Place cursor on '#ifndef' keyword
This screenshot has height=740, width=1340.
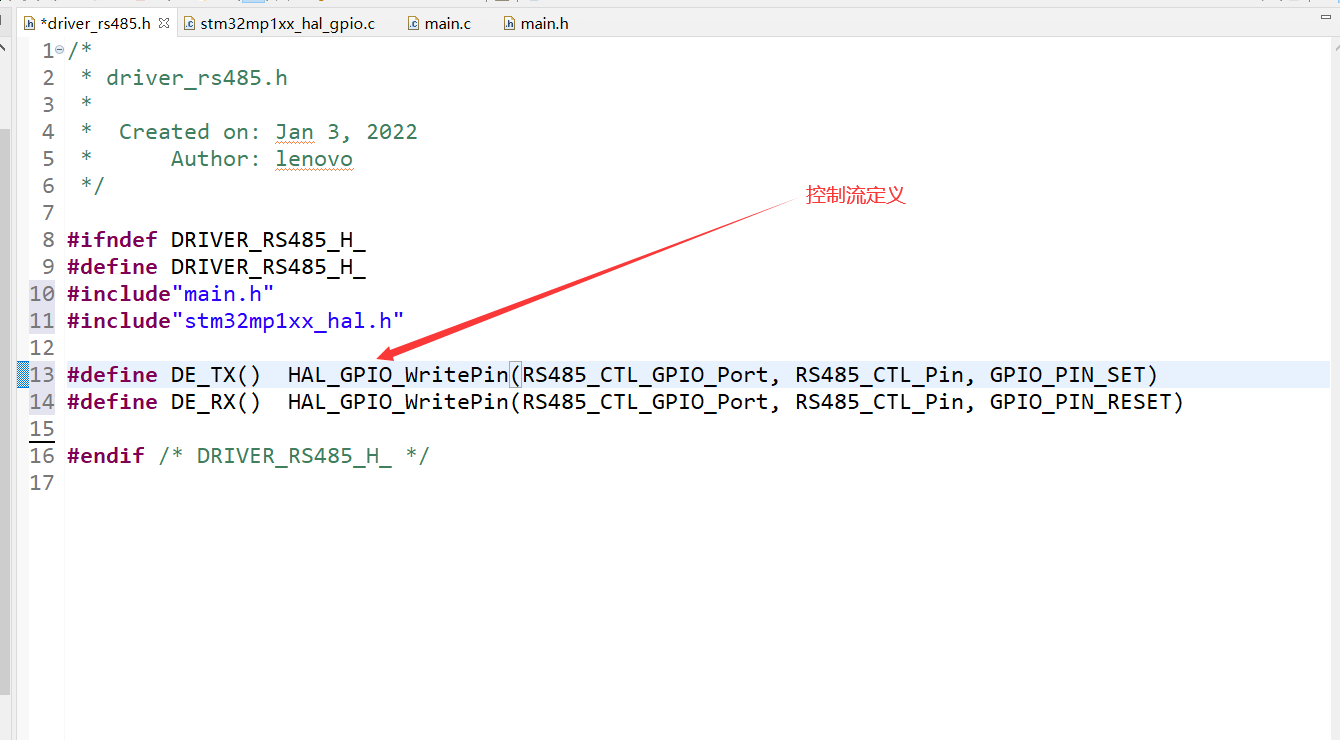[112, 239]
